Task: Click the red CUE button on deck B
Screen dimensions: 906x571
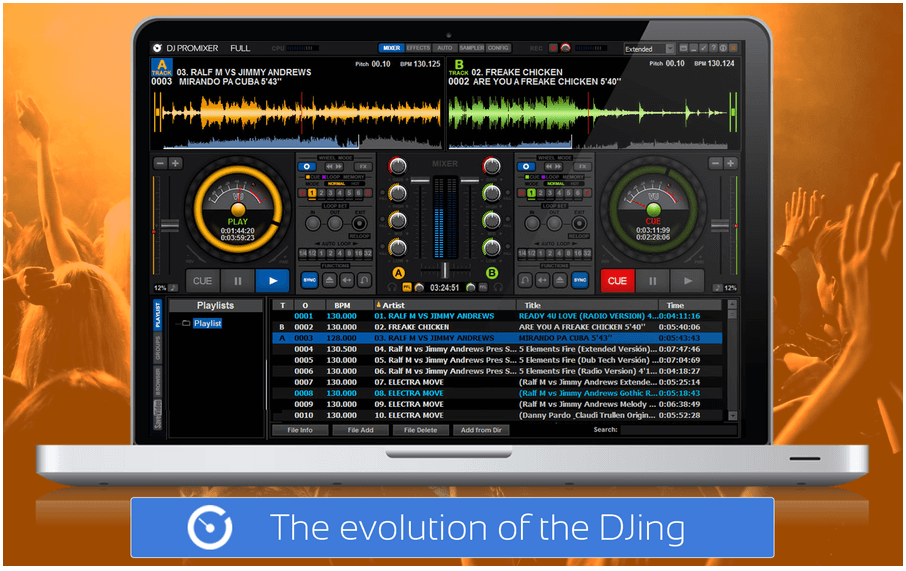Action: tap(617, 281)
